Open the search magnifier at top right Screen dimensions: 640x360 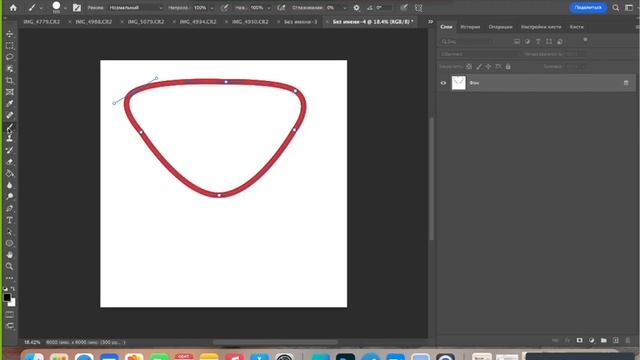coord(616,7)
